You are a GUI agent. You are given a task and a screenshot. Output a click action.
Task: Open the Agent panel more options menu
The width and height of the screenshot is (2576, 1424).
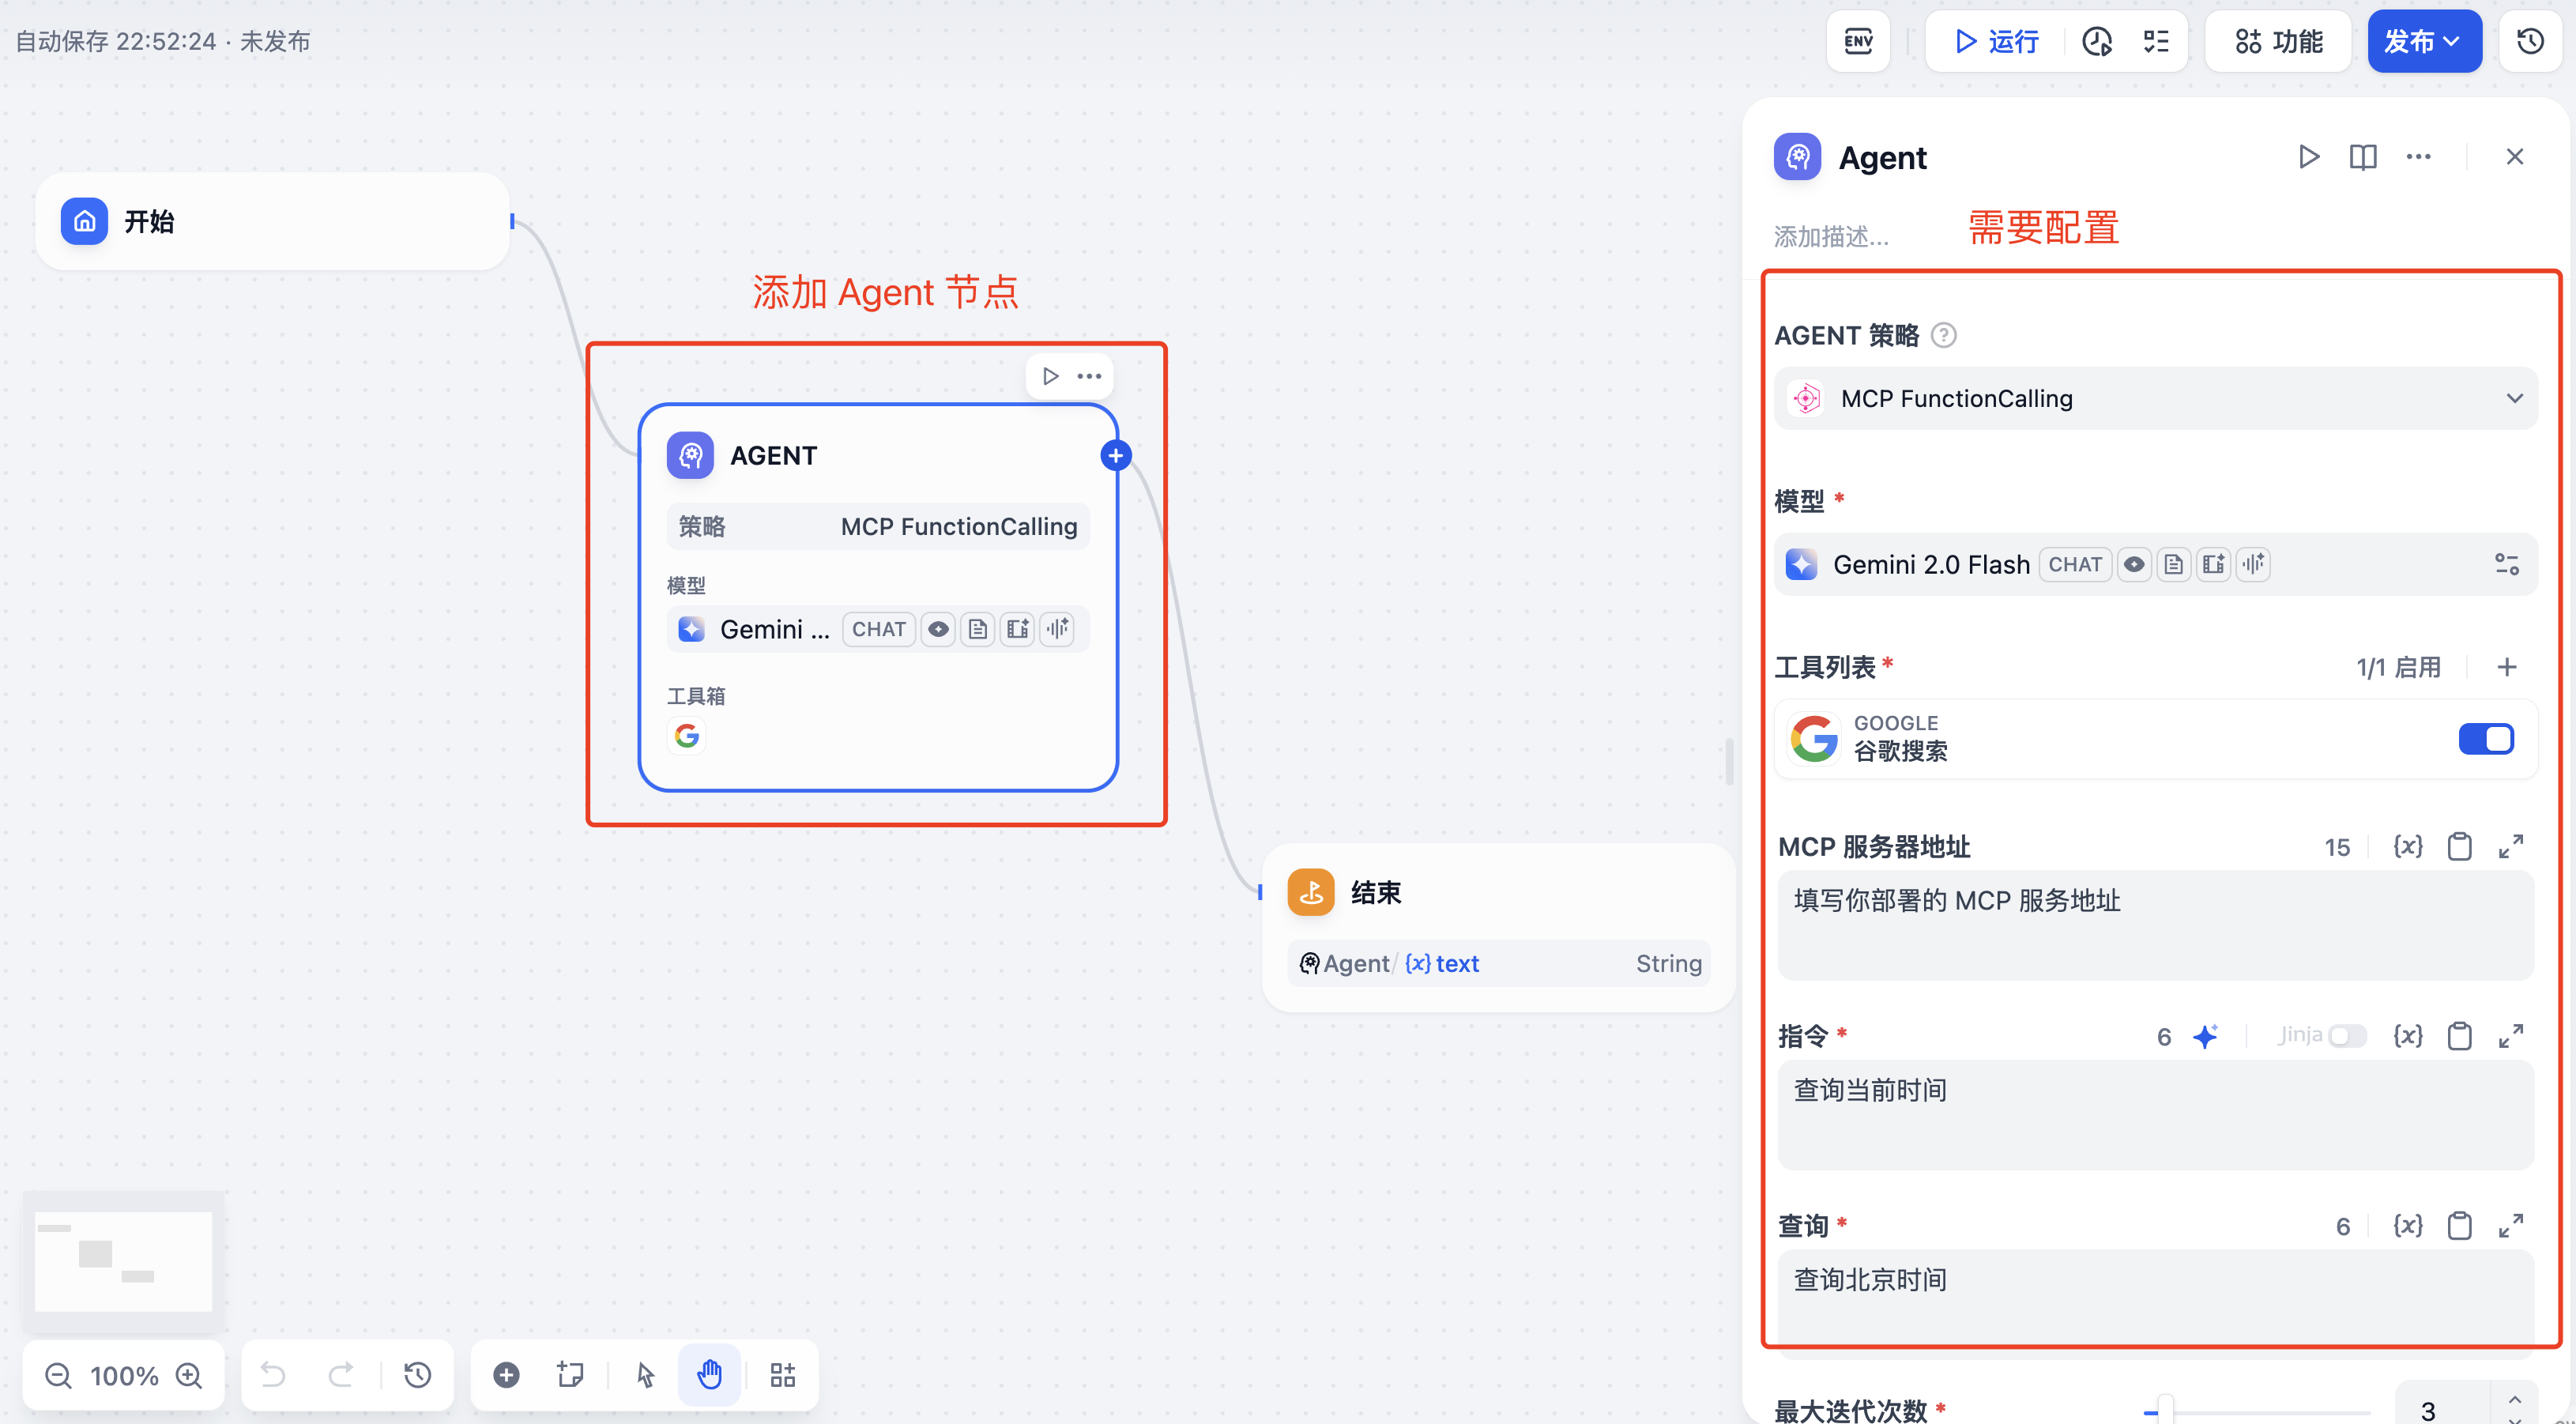tap(2418, 157)
